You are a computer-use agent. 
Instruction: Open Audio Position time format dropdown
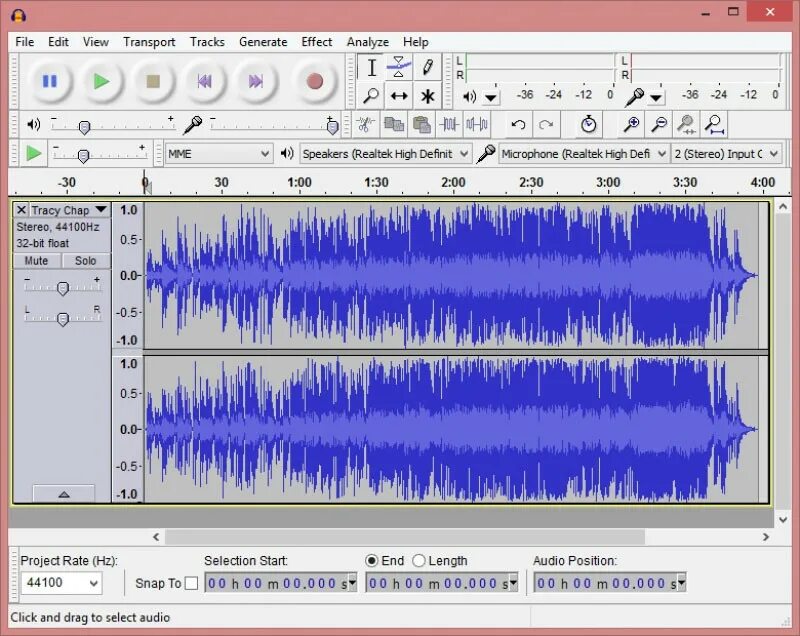coord(681,583)
